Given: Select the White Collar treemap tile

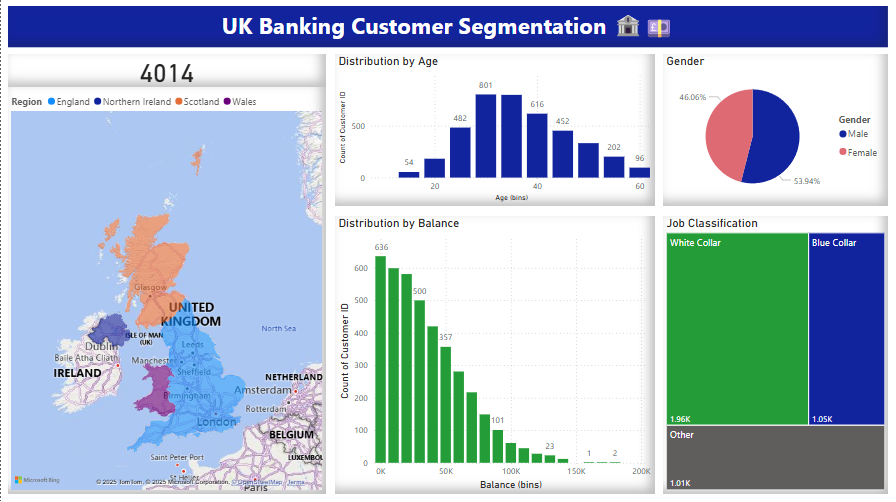Looking at the screenshot, I should 737,329.
